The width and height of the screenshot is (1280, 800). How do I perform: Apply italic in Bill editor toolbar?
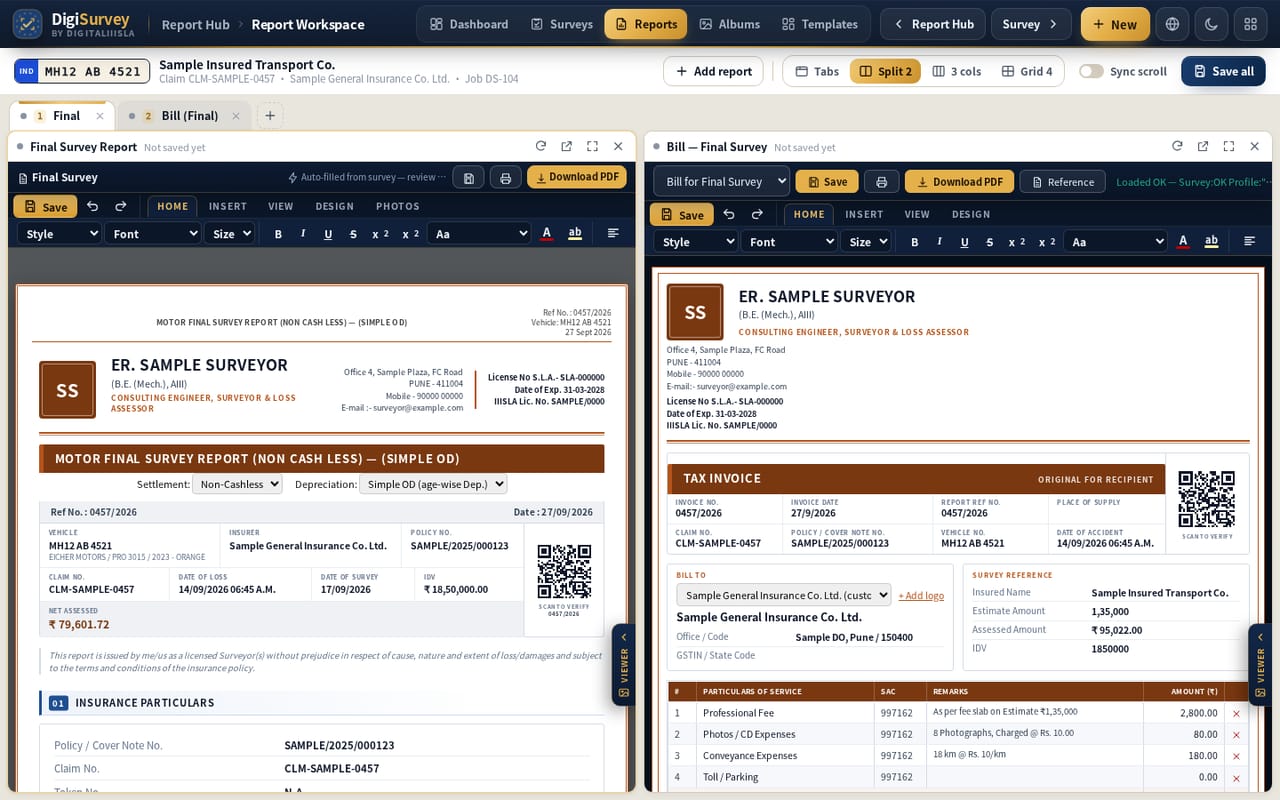(939, 242)
